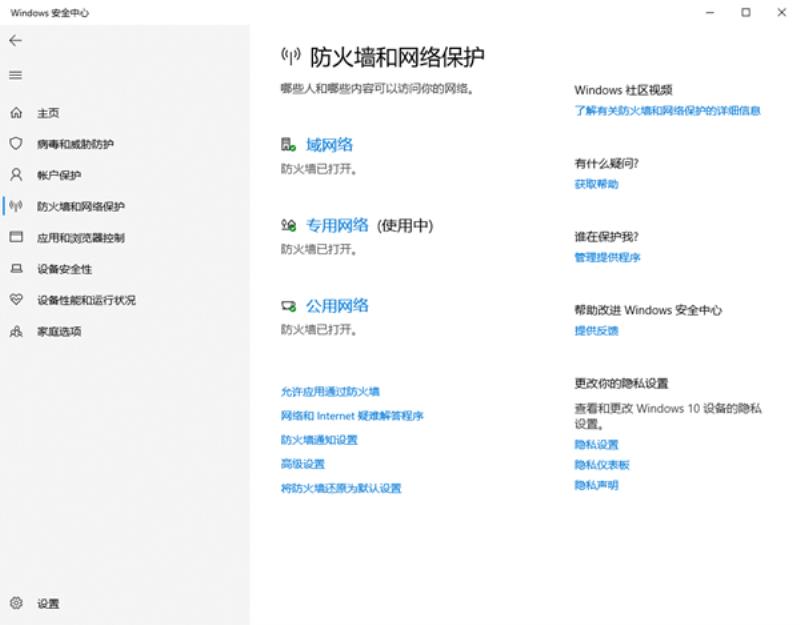Viewport: 800px width, 625px height.
Task: Open 设备性能和运行状况 page
Action: point(86,300)
